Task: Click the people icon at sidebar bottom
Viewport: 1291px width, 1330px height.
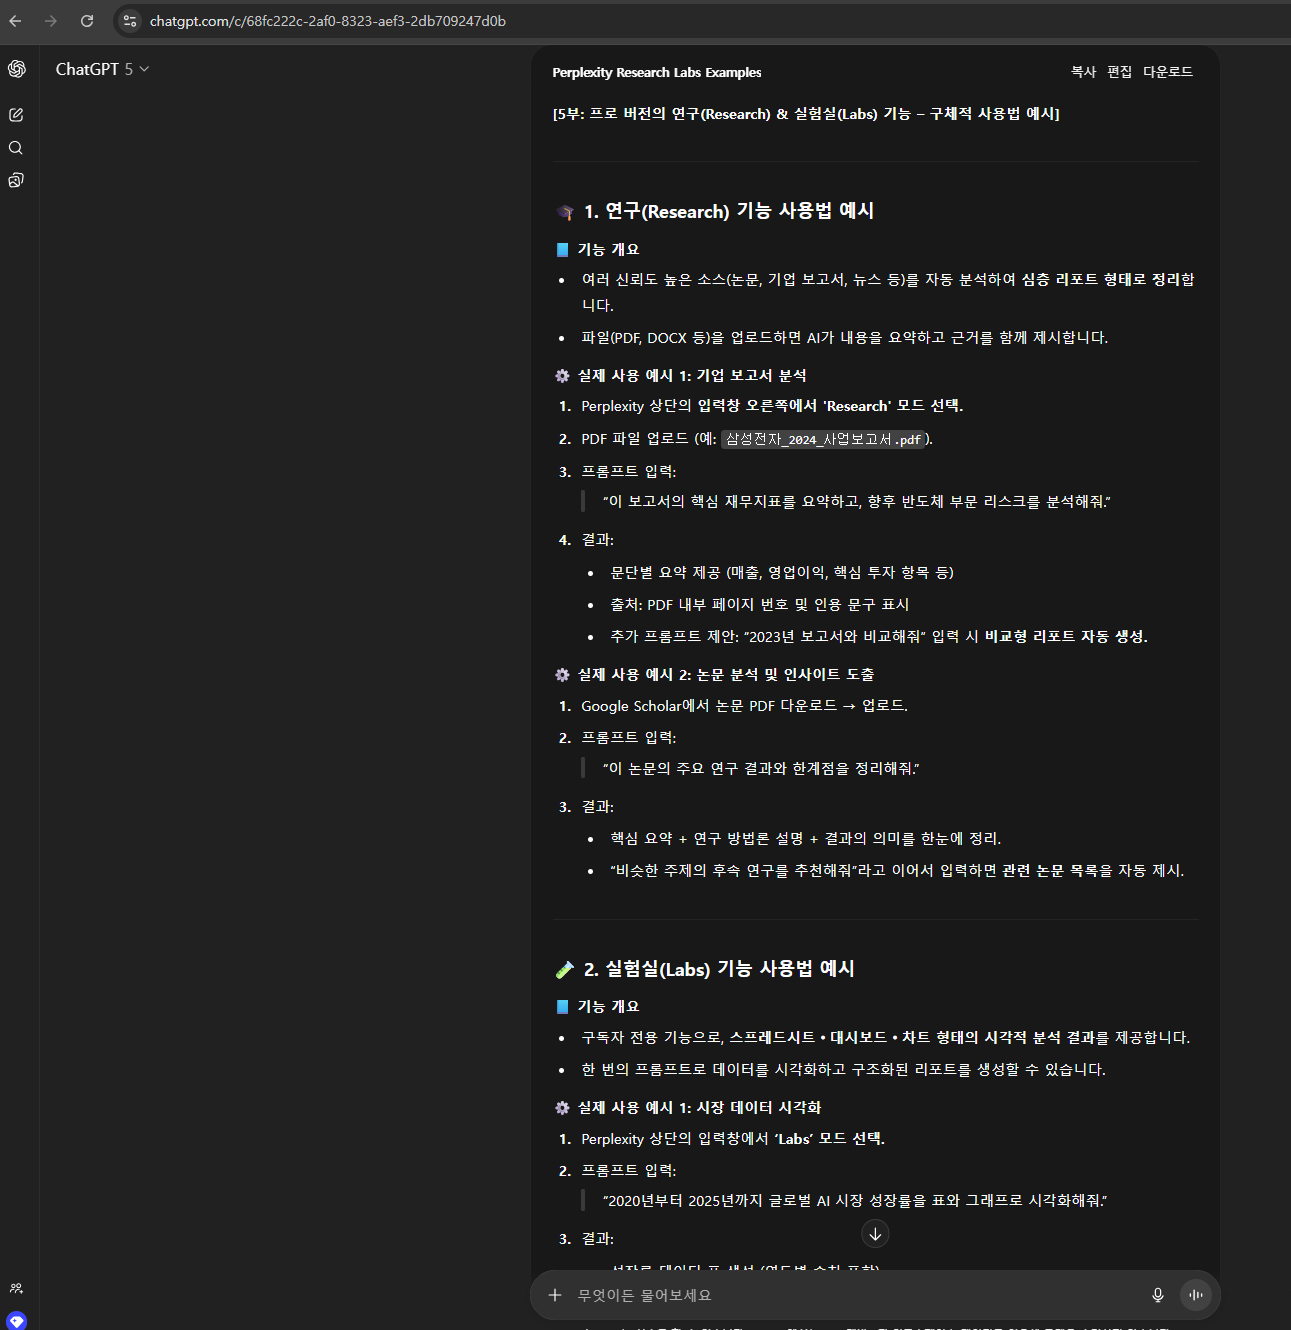Action: pos(16,1289)
